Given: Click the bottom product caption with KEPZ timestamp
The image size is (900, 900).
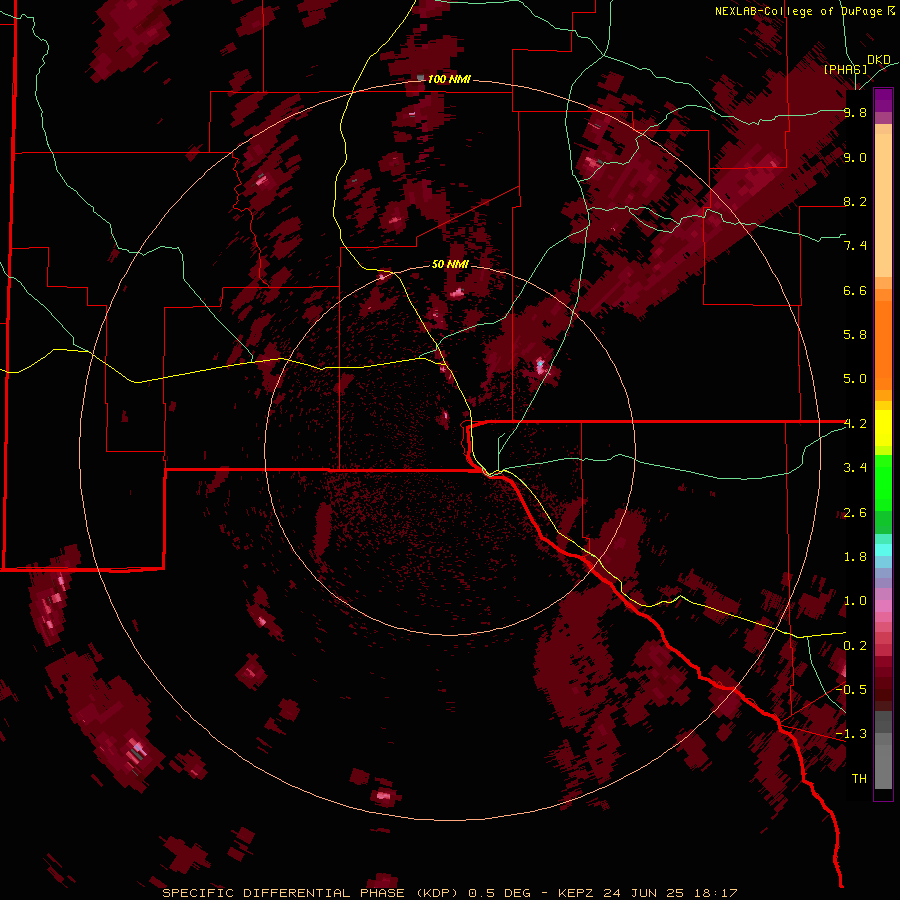Looking at the screenshot, I should tap(450, 893).
